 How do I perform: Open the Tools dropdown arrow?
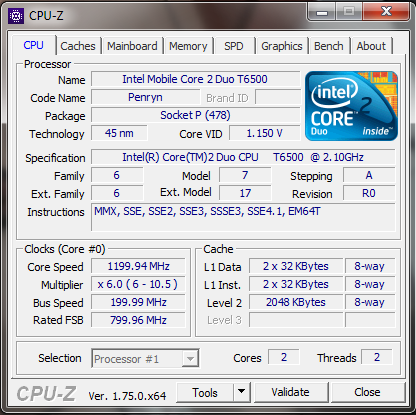coord(241,392)
